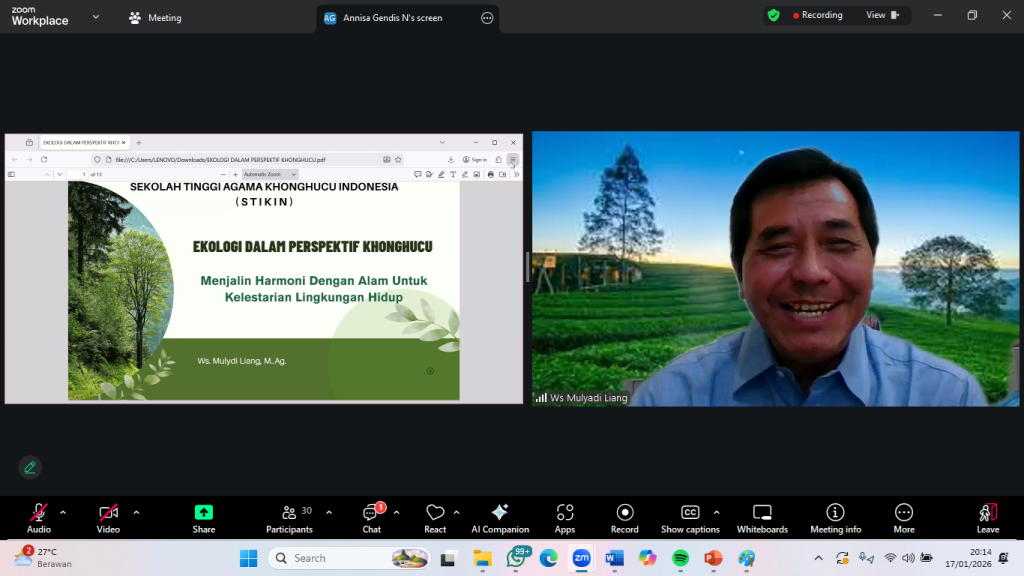Open Whiteboards
The width and height of the screenshot is (1024, 576).
(x=762, y=517)
